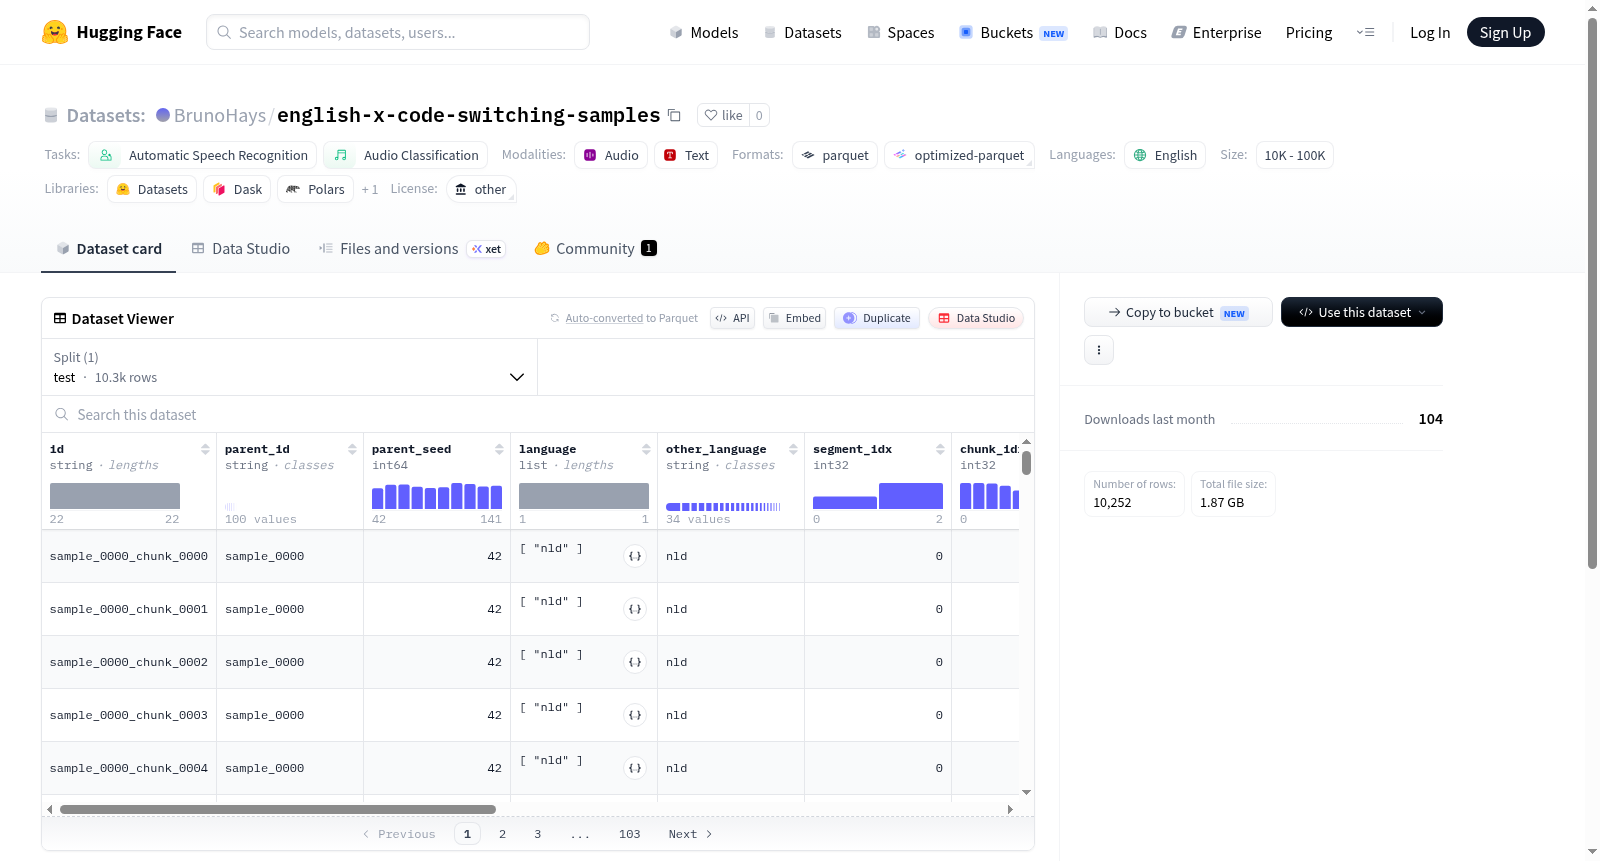
Task: Click the table horizontal scrollbar thumb
Action: (278, 809)
